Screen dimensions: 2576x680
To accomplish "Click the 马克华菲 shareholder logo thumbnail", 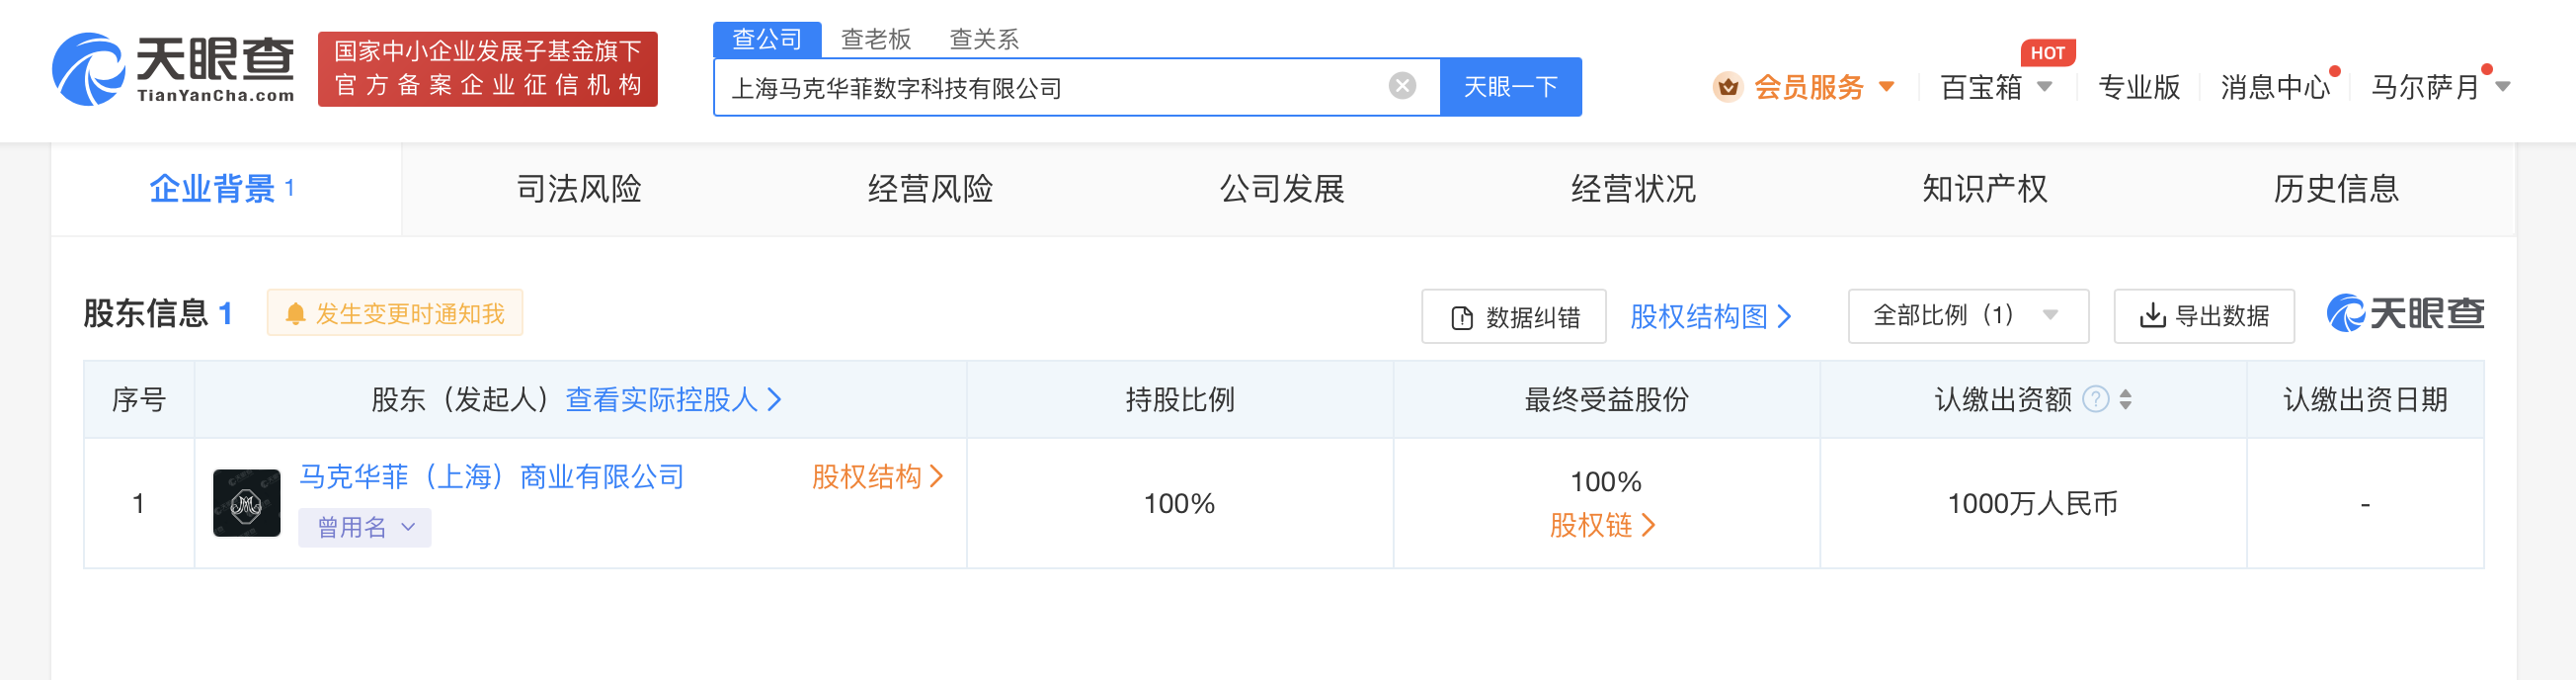I will pos(246,503).
